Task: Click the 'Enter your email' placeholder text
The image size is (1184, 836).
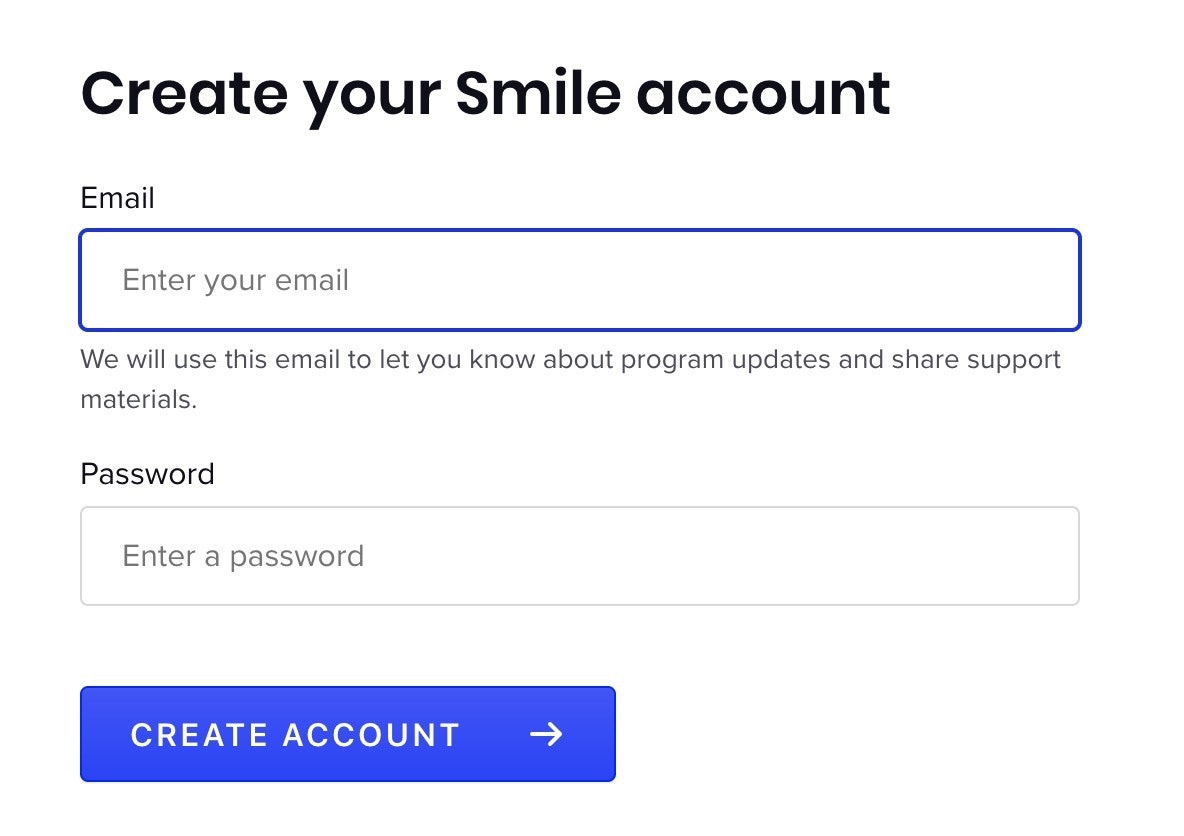Action: 235,280
